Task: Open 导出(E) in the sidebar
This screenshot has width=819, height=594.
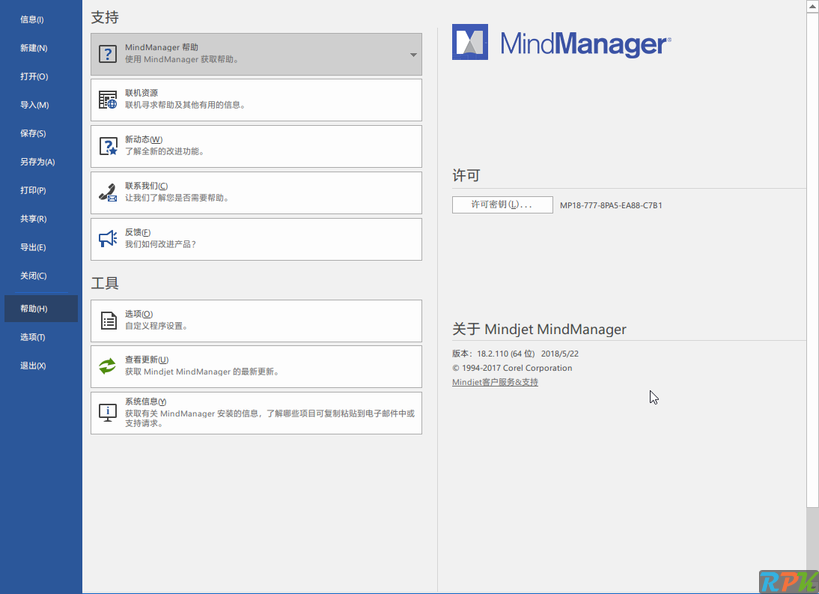Action: (33, 247)
